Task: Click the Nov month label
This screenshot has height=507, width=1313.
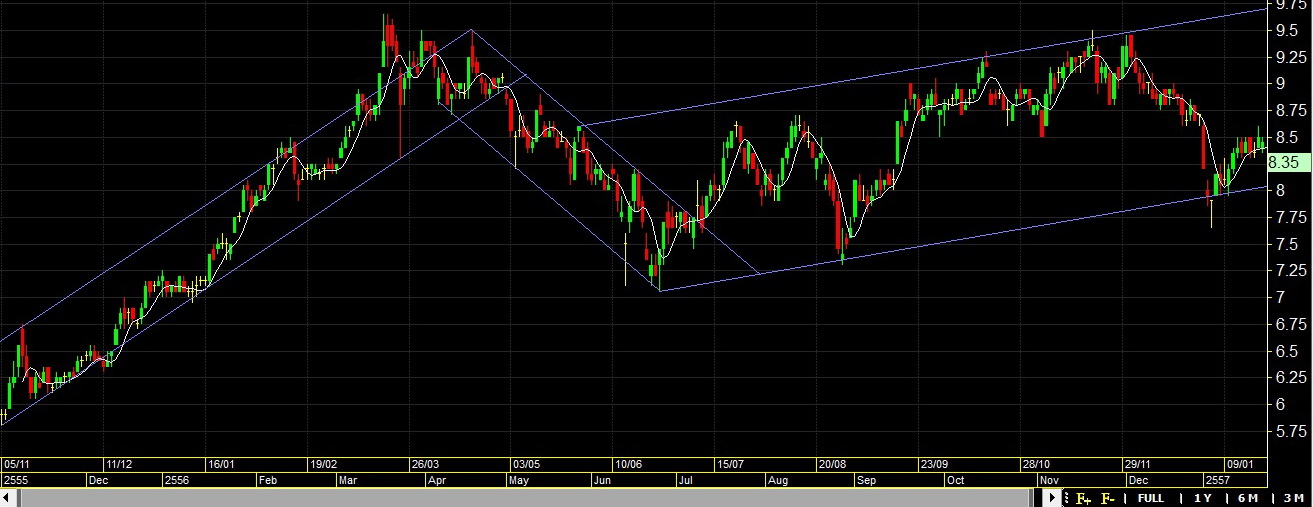Action: coord(1050,481)
